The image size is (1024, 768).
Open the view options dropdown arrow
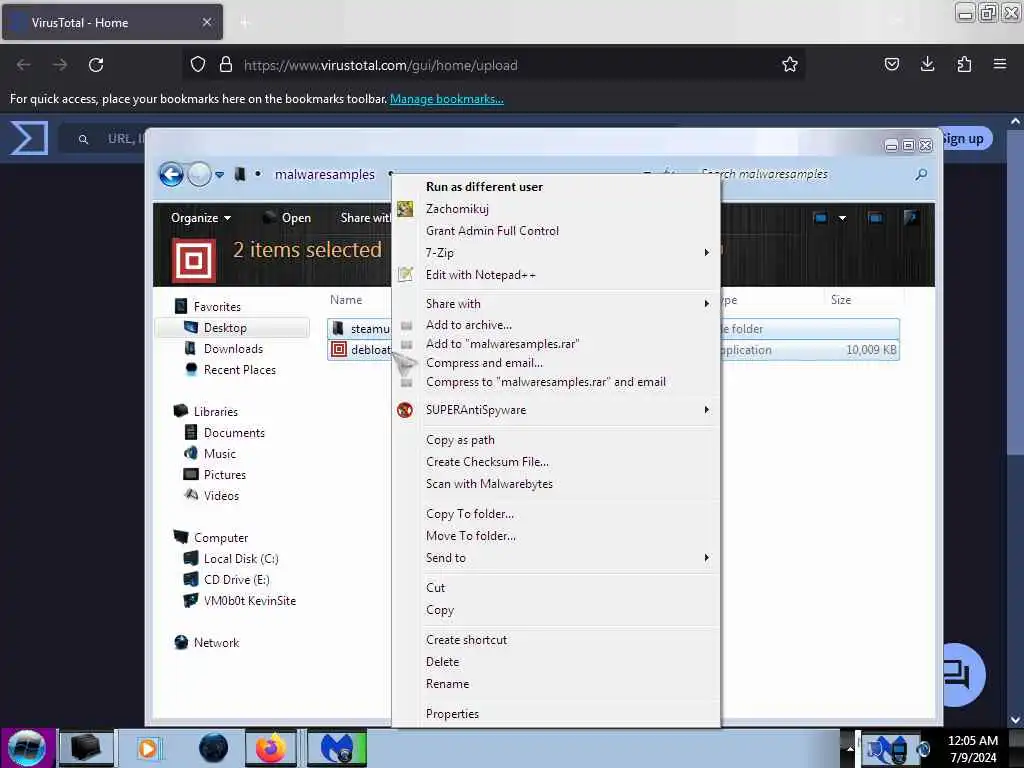coord(842,218)
